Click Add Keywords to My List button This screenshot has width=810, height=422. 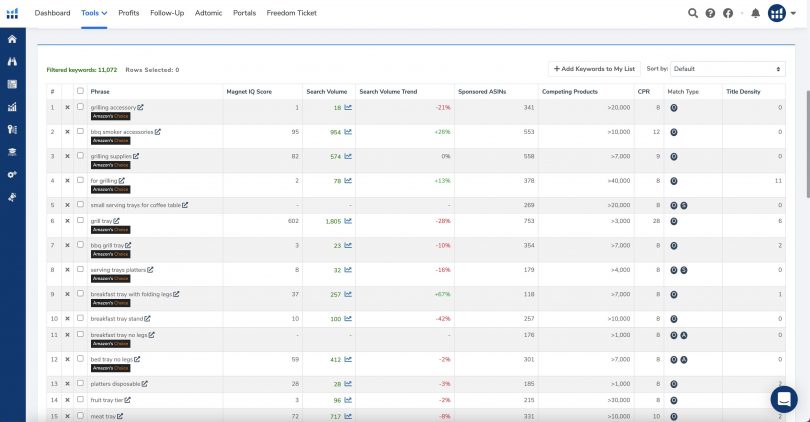(594, 69)
